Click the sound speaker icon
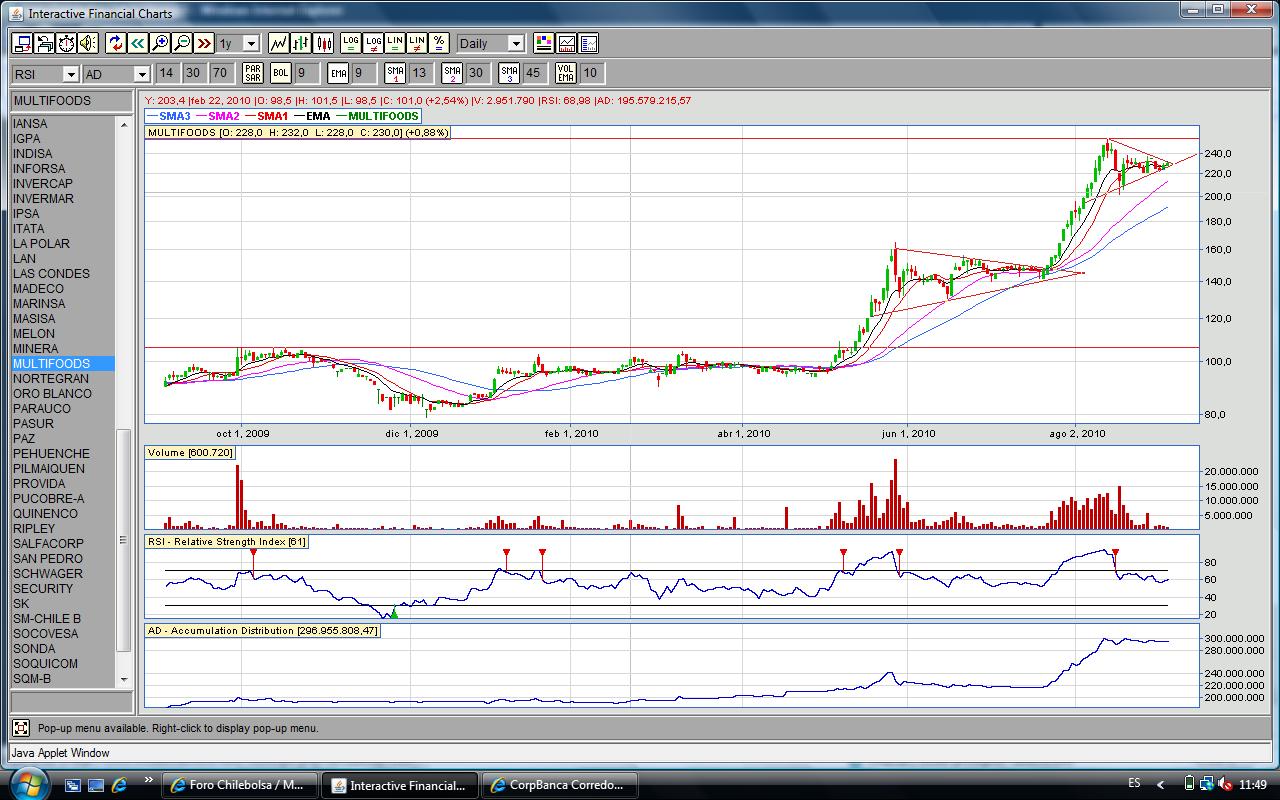The image size is (1280, 800). 88,43
